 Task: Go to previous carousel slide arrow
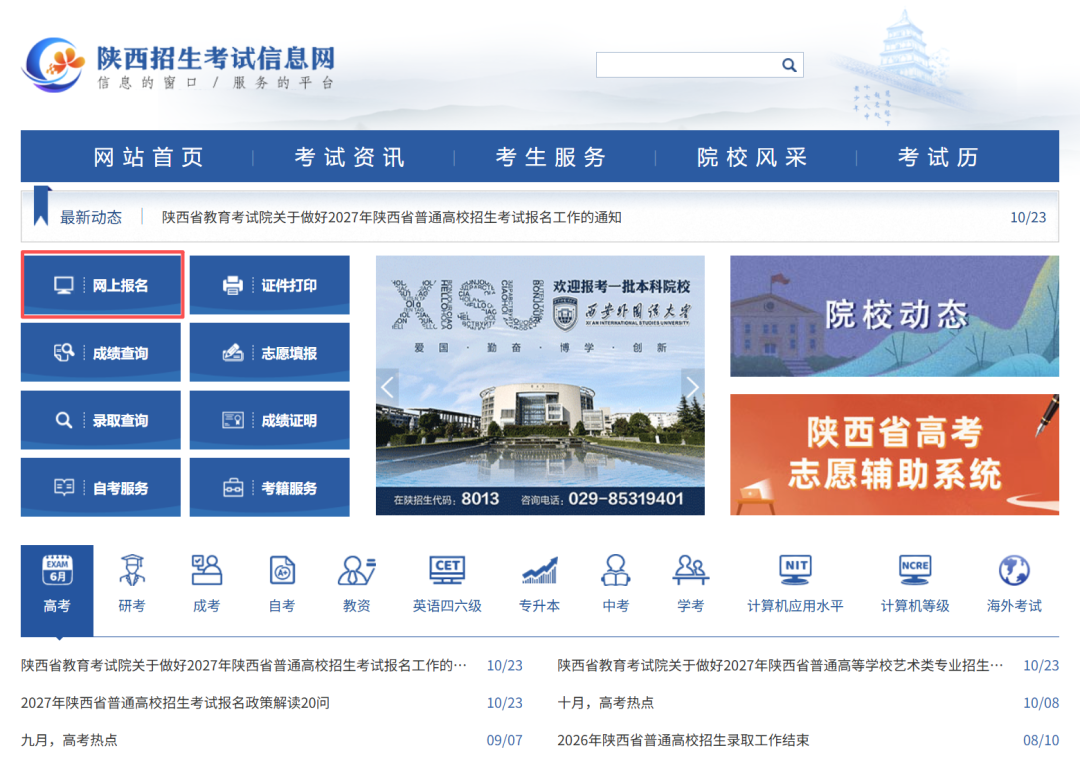point(388,387)
